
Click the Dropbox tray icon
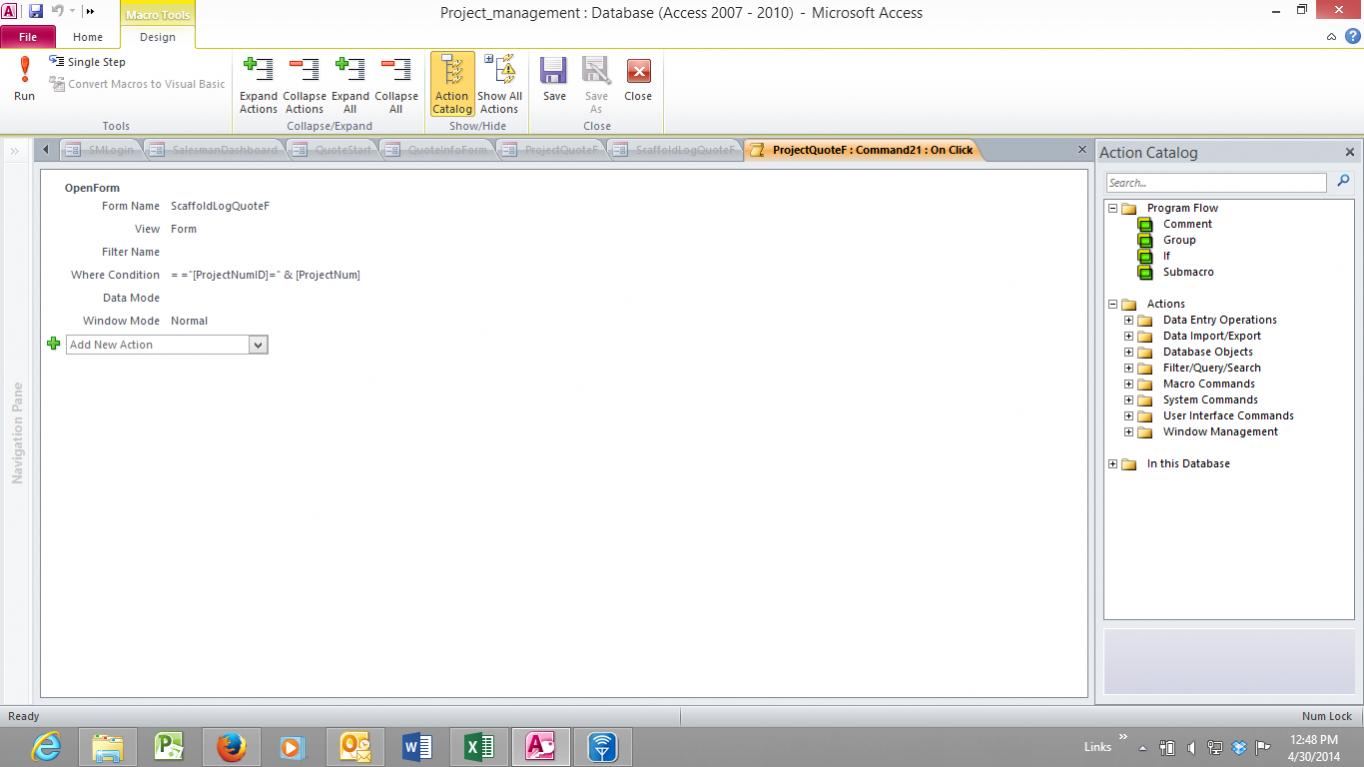[1239, 747]
